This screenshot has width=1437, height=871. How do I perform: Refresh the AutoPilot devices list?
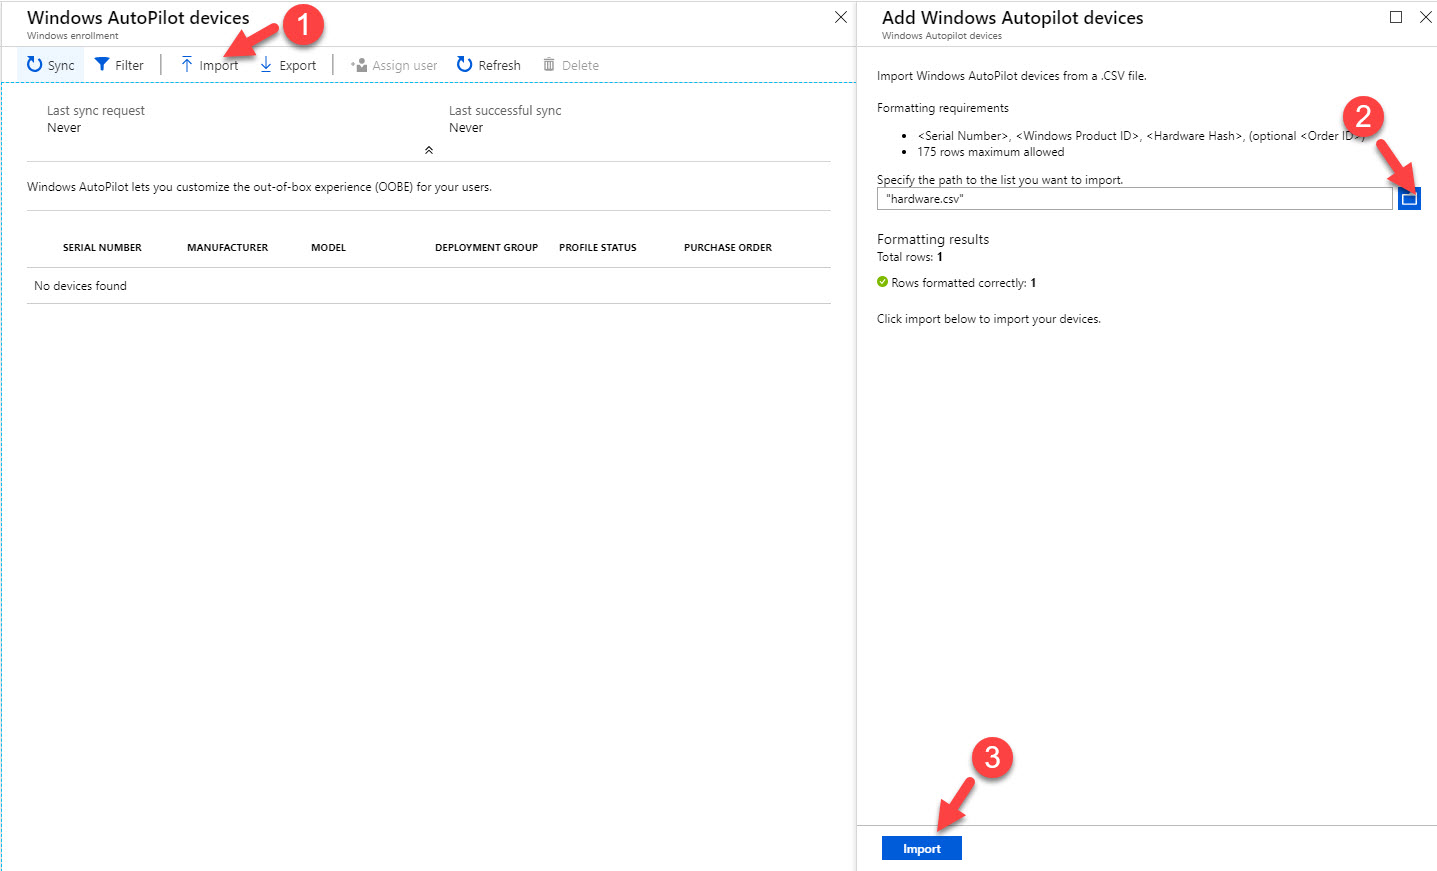489,65
